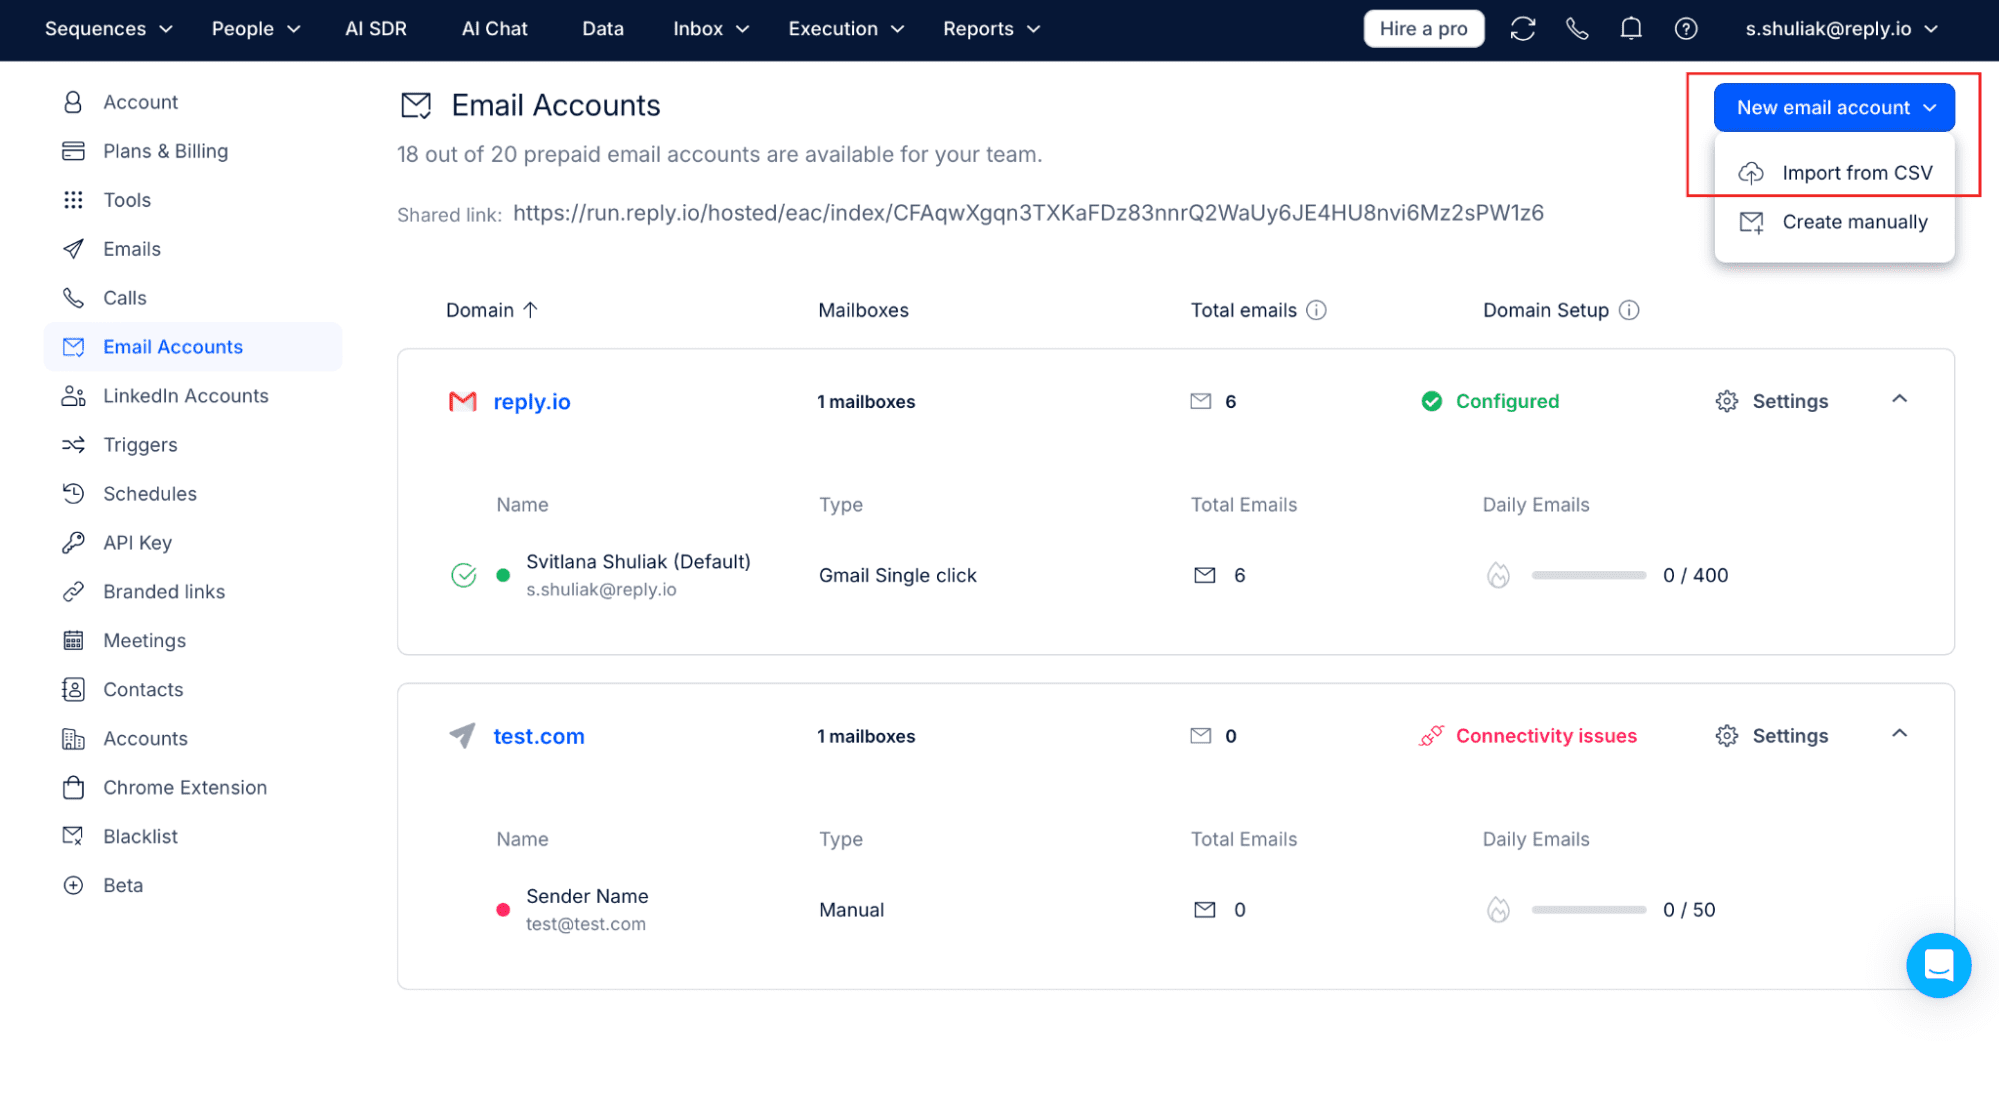Drag the Daily Emails progress bar for Sender Name
Viewport: 1999px width, 1107px height.
tap(1587, 909)
